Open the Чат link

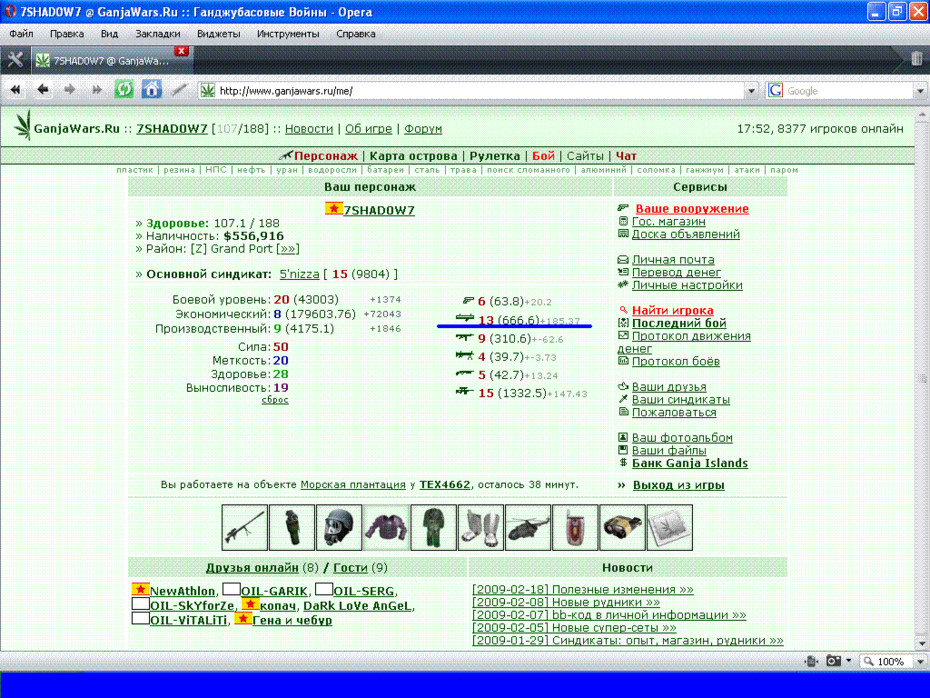click(626, 156)
